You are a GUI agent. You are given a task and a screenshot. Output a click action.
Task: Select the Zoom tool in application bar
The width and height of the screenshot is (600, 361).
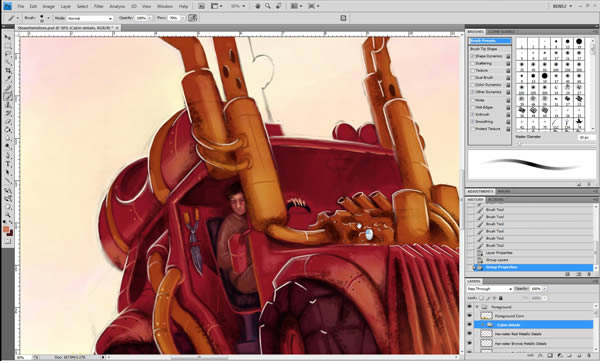click(268, 6)
